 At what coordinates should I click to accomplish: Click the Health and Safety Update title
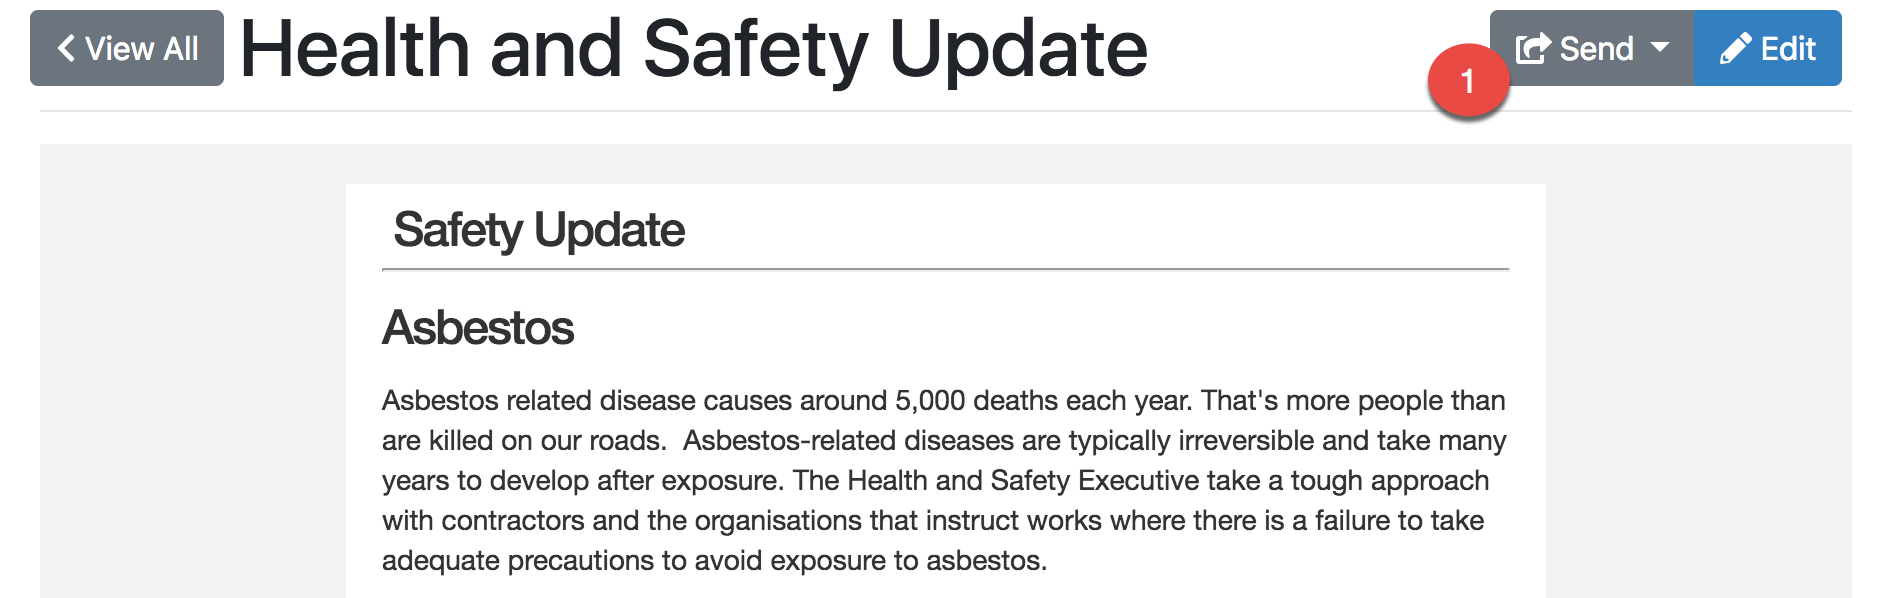(693, 48)
